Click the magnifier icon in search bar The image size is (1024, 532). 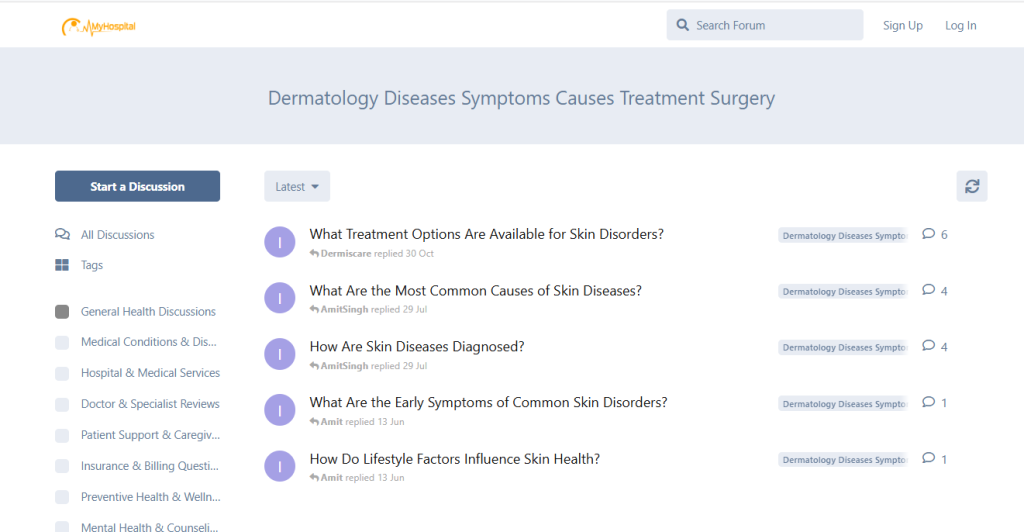tap(683, 25)
